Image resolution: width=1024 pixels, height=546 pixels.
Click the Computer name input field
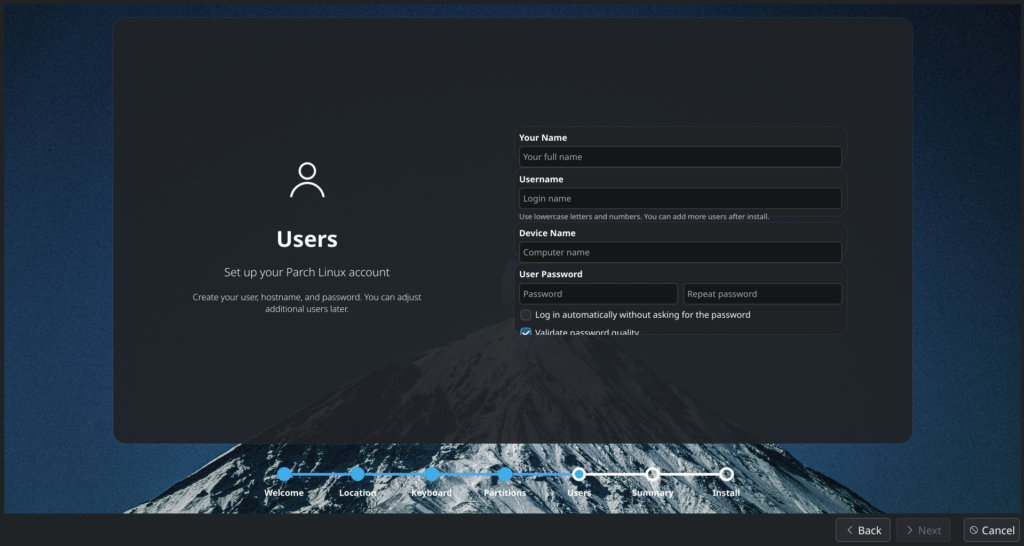[x=680, y=252]
